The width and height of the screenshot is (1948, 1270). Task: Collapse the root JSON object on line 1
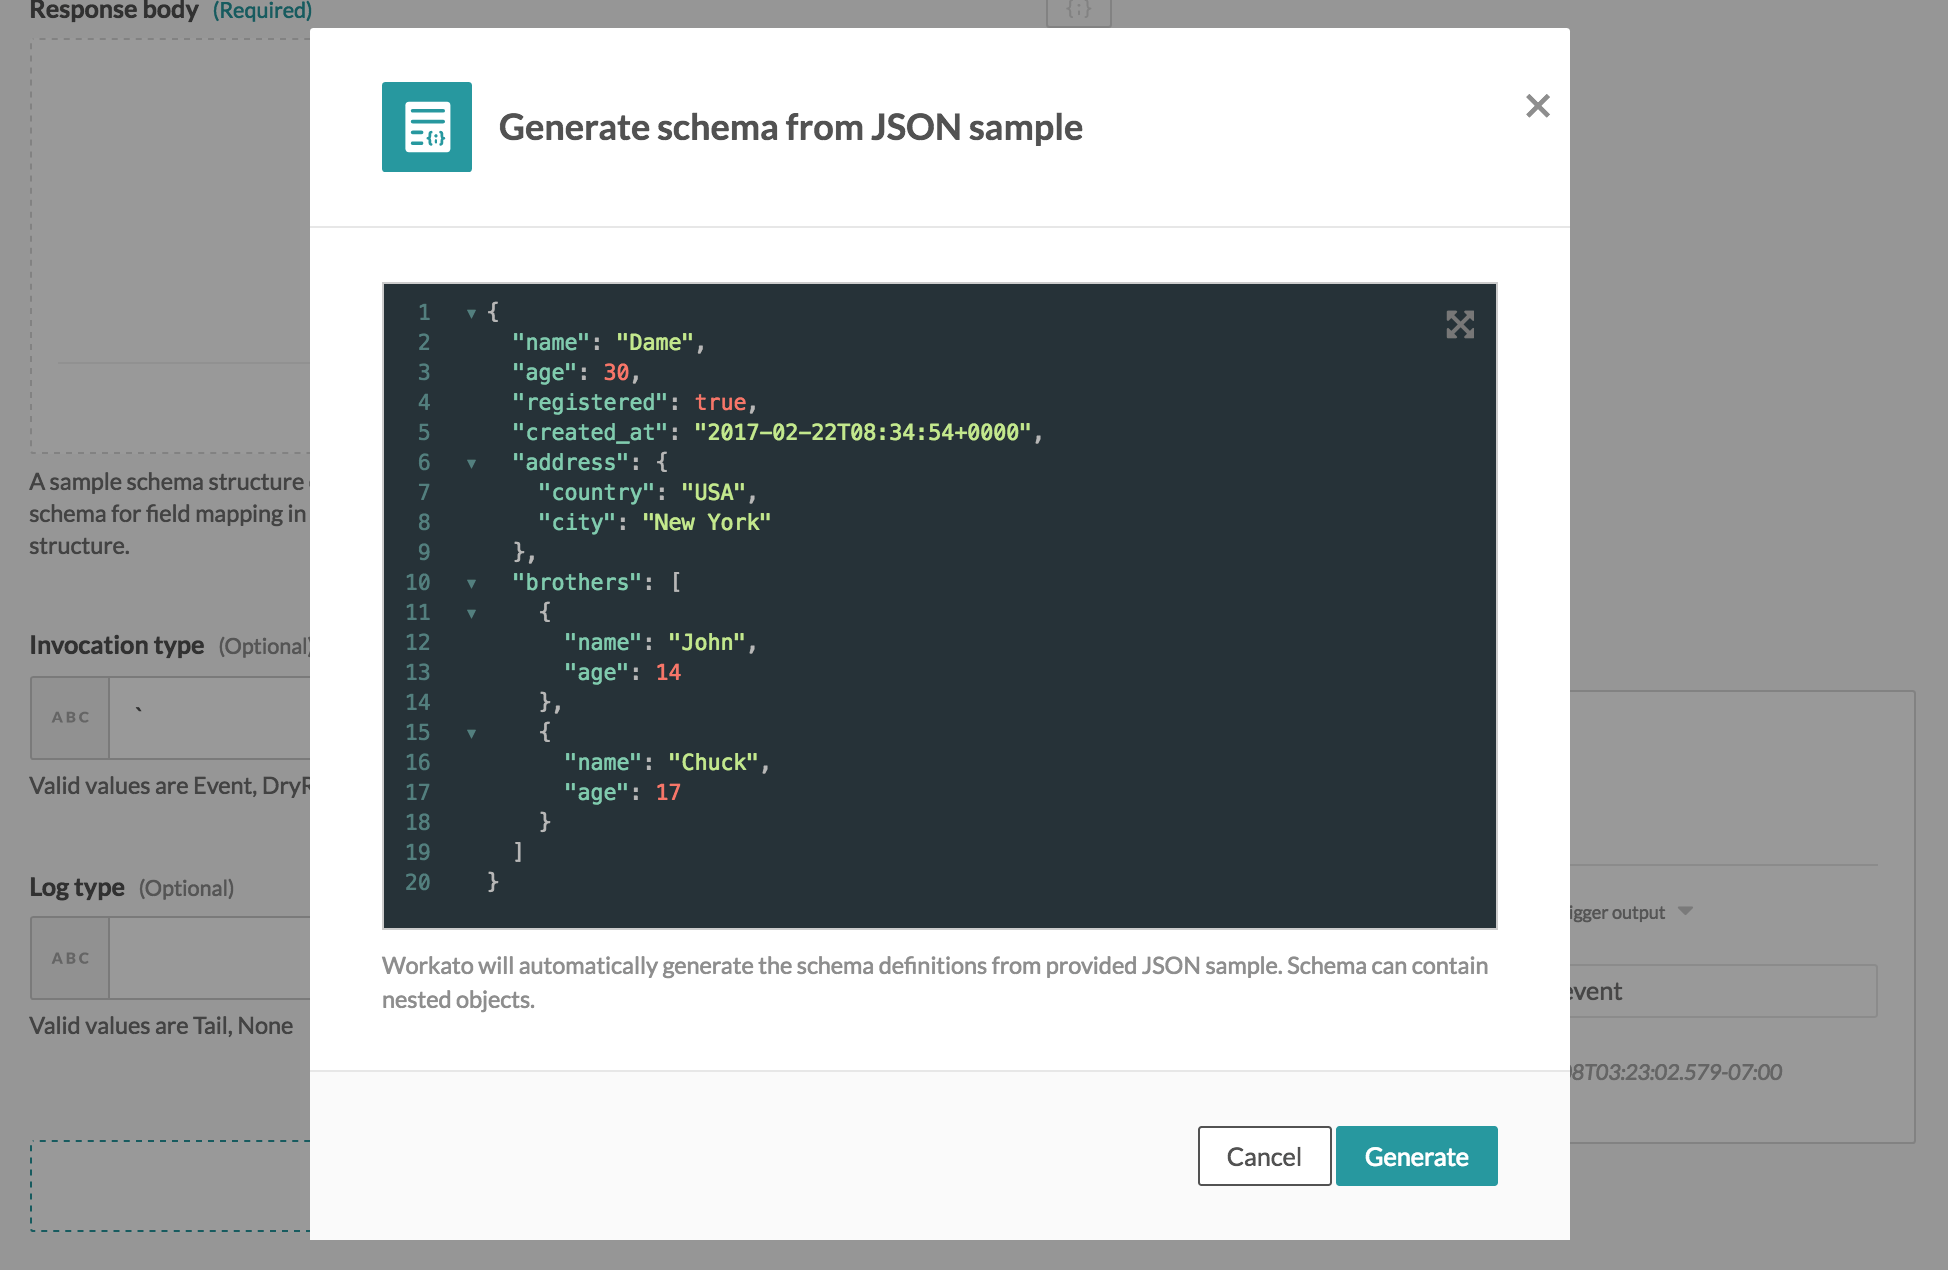click(470, 312)
